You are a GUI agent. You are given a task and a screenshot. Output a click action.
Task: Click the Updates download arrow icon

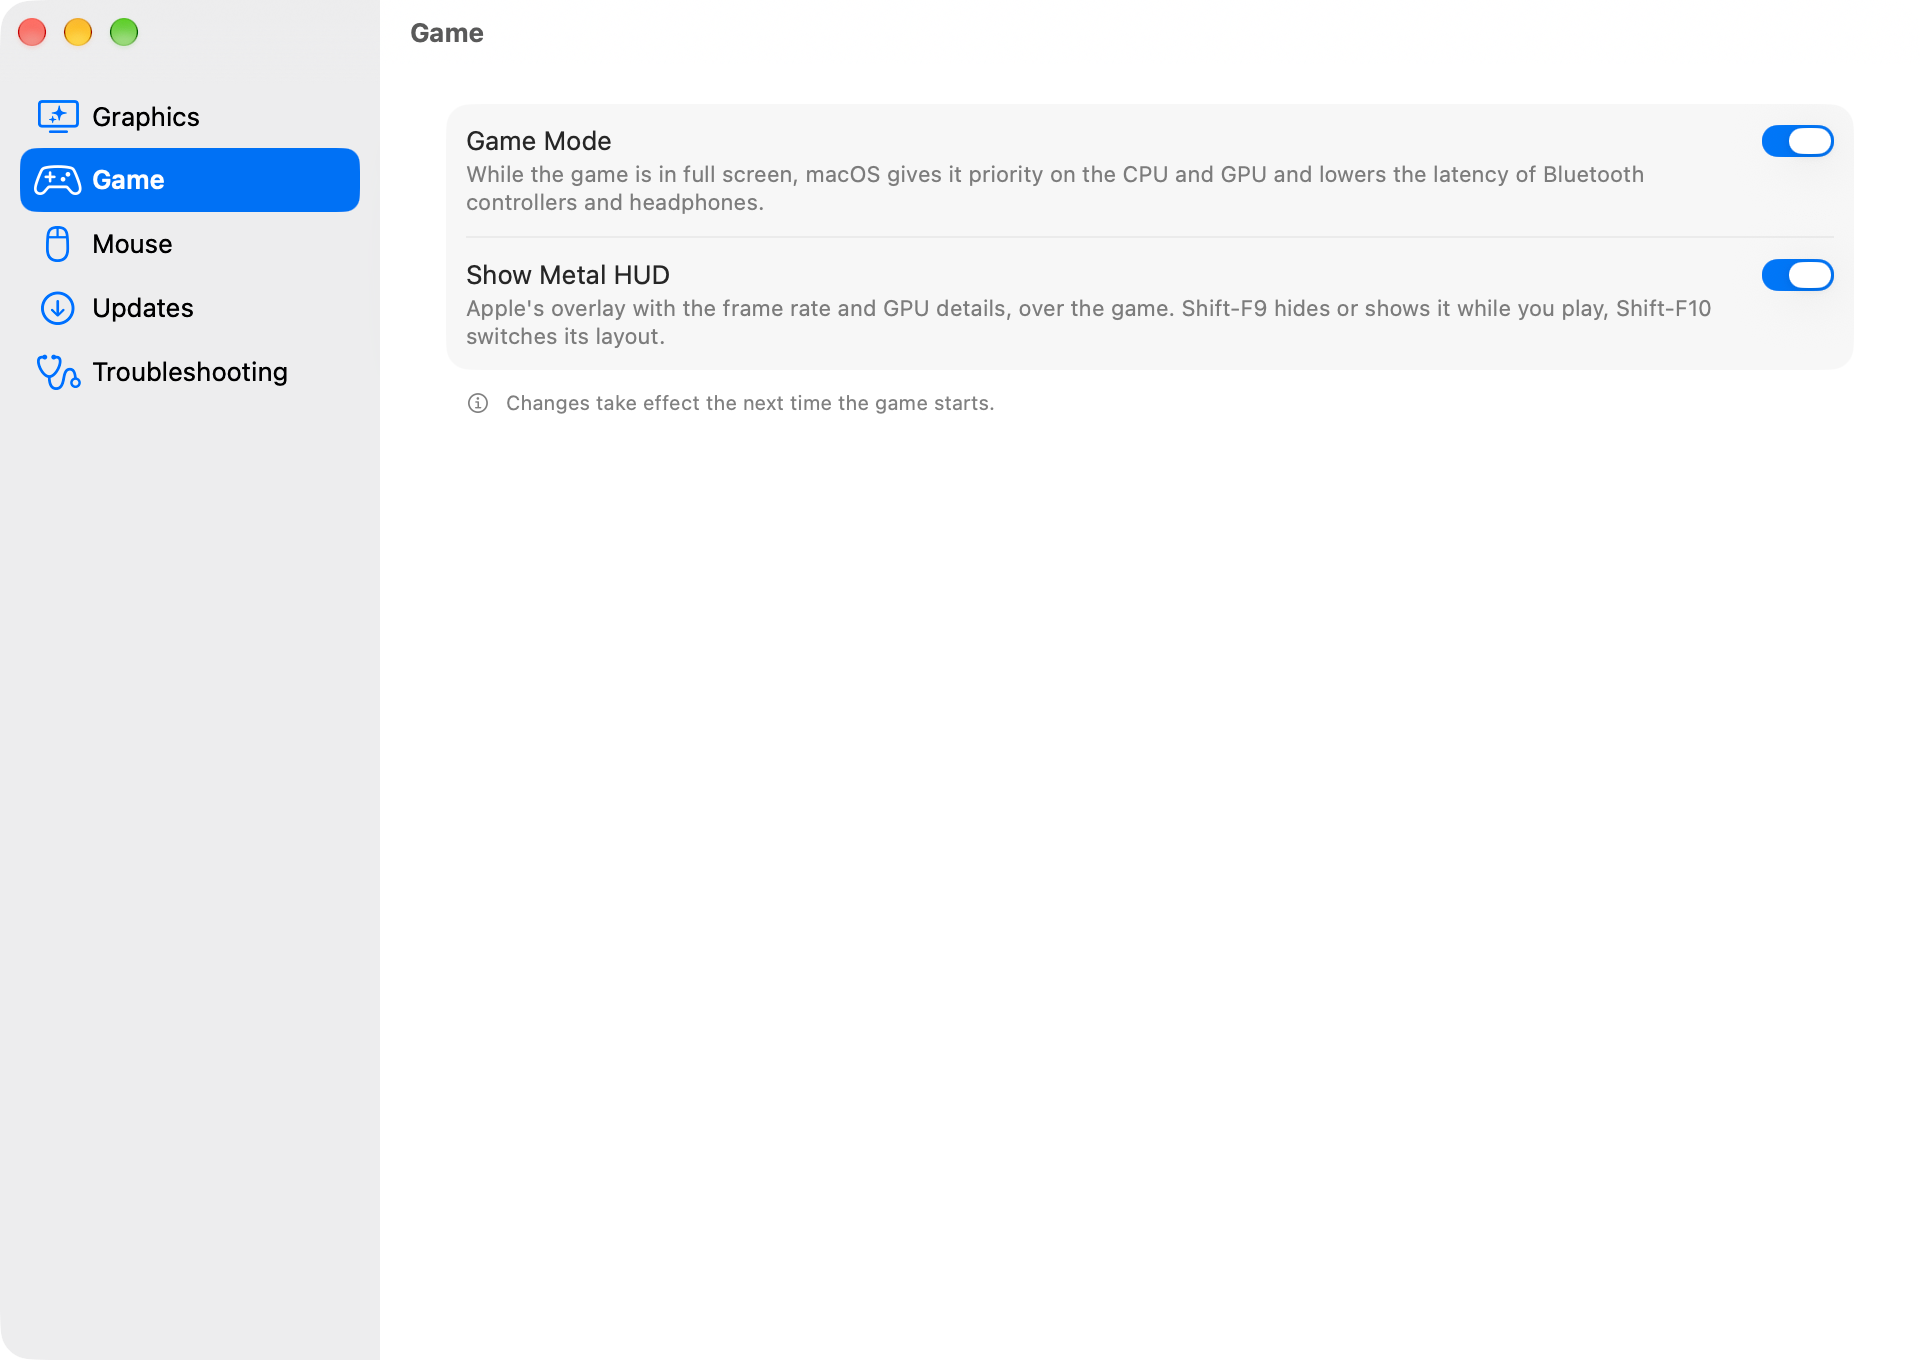pyautogui.click(x=58, y=308)
